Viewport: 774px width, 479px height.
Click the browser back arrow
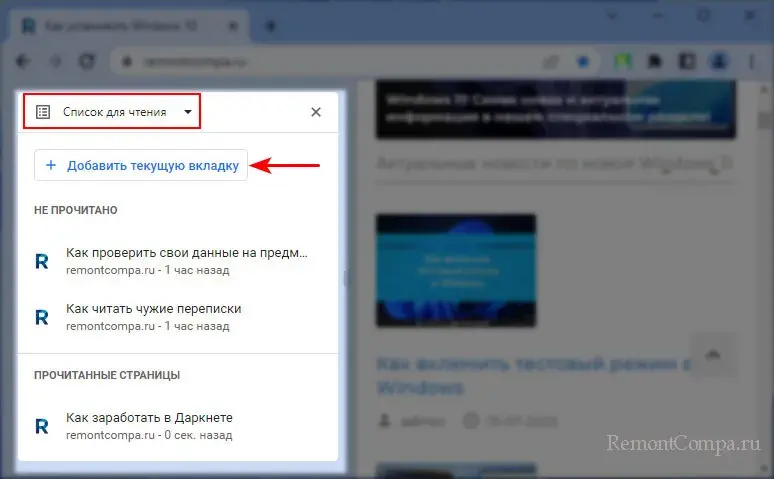pos(24,60)
